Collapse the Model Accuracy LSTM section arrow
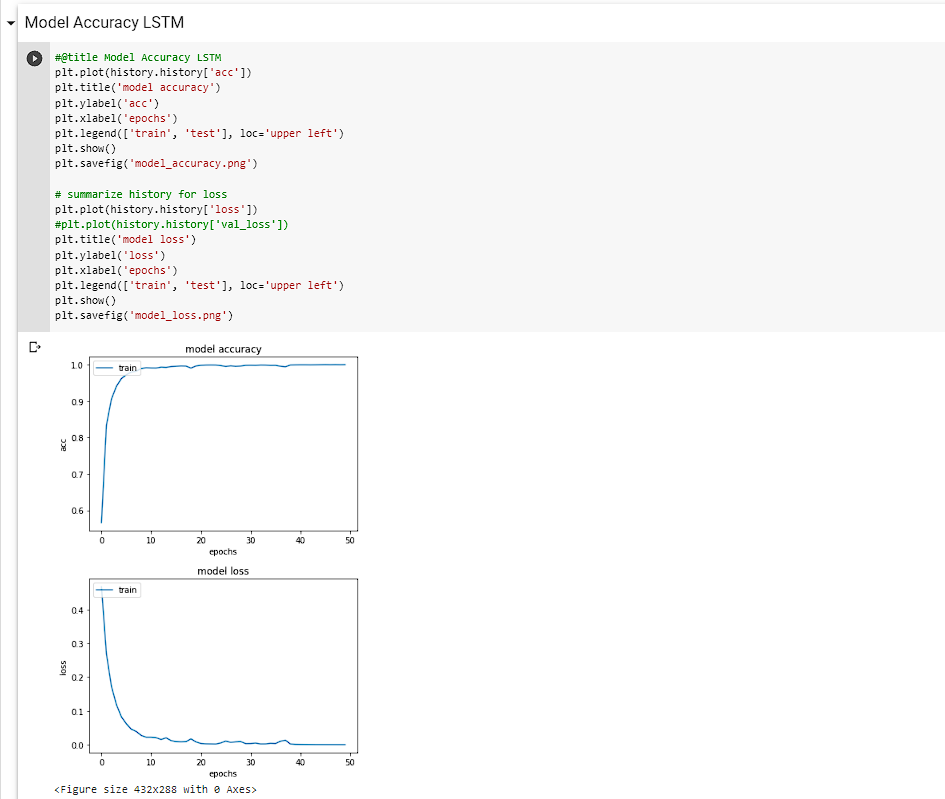The height and width of the screenshot is (799, 945). (10, 23)
